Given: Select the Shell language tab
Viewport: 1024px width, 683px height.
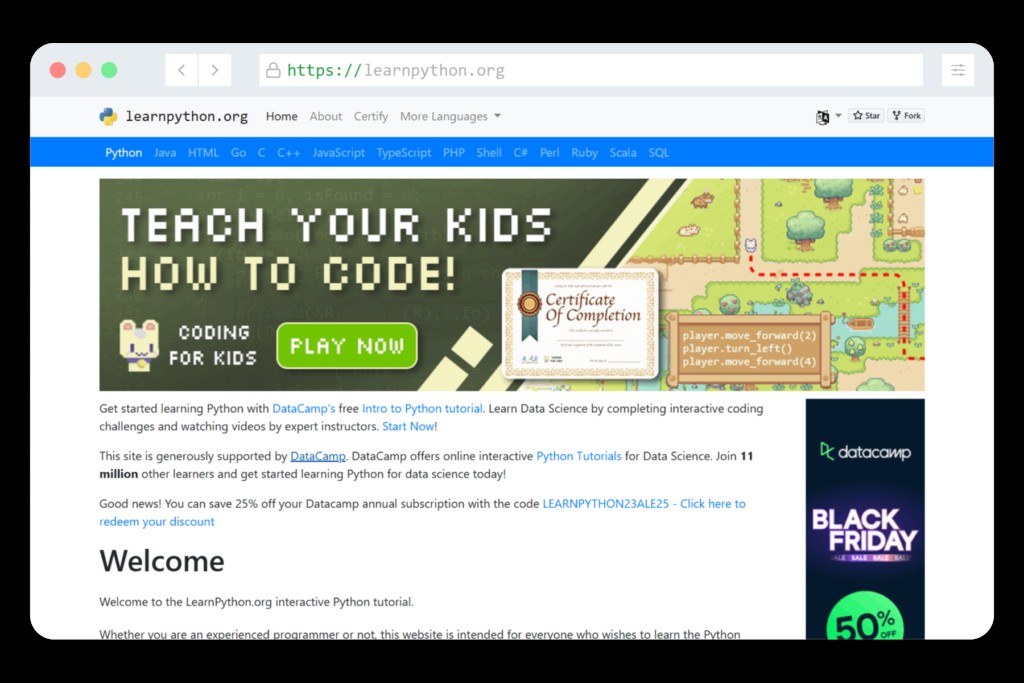Looking at the screenshot, I should [x=489, y=153].
